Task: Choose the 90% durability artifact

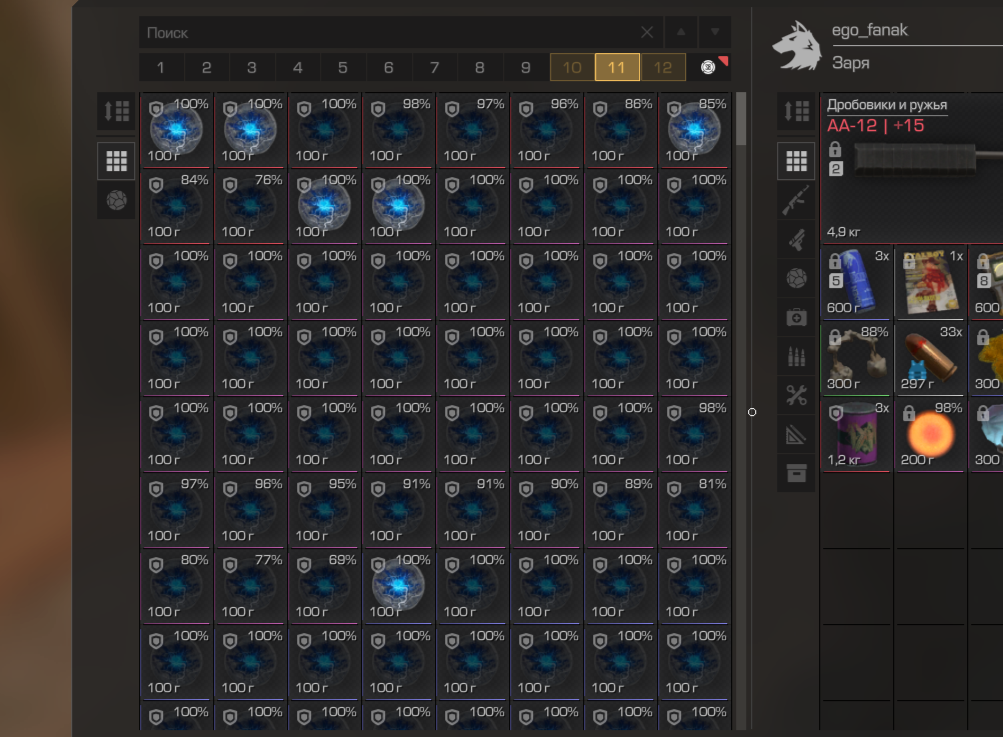Action: [546, 511]
